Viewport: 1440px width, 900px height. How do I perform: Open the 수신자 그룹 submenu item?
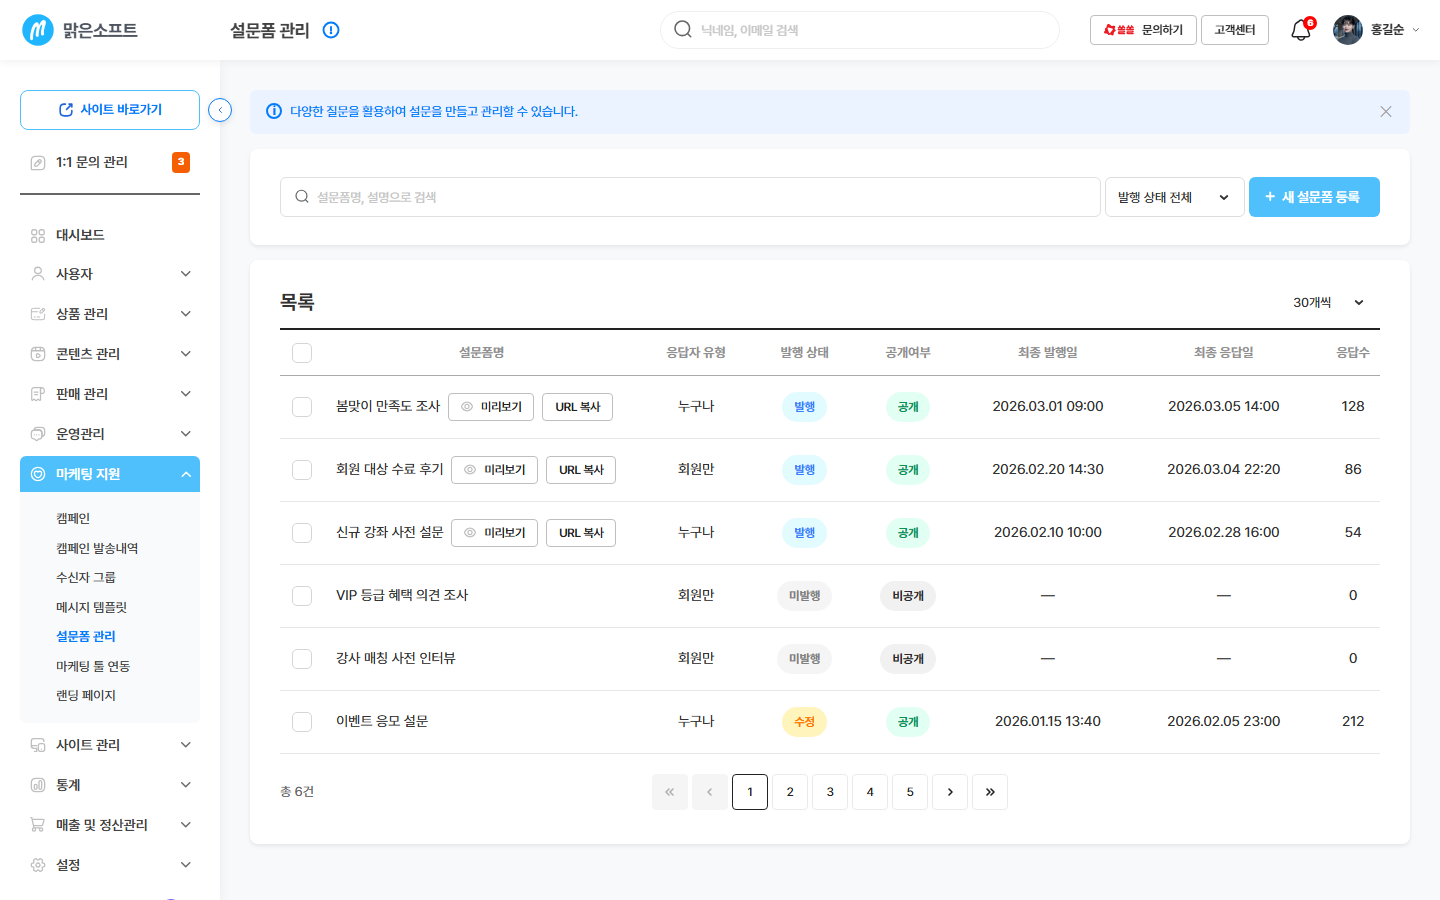pos(86,577)
